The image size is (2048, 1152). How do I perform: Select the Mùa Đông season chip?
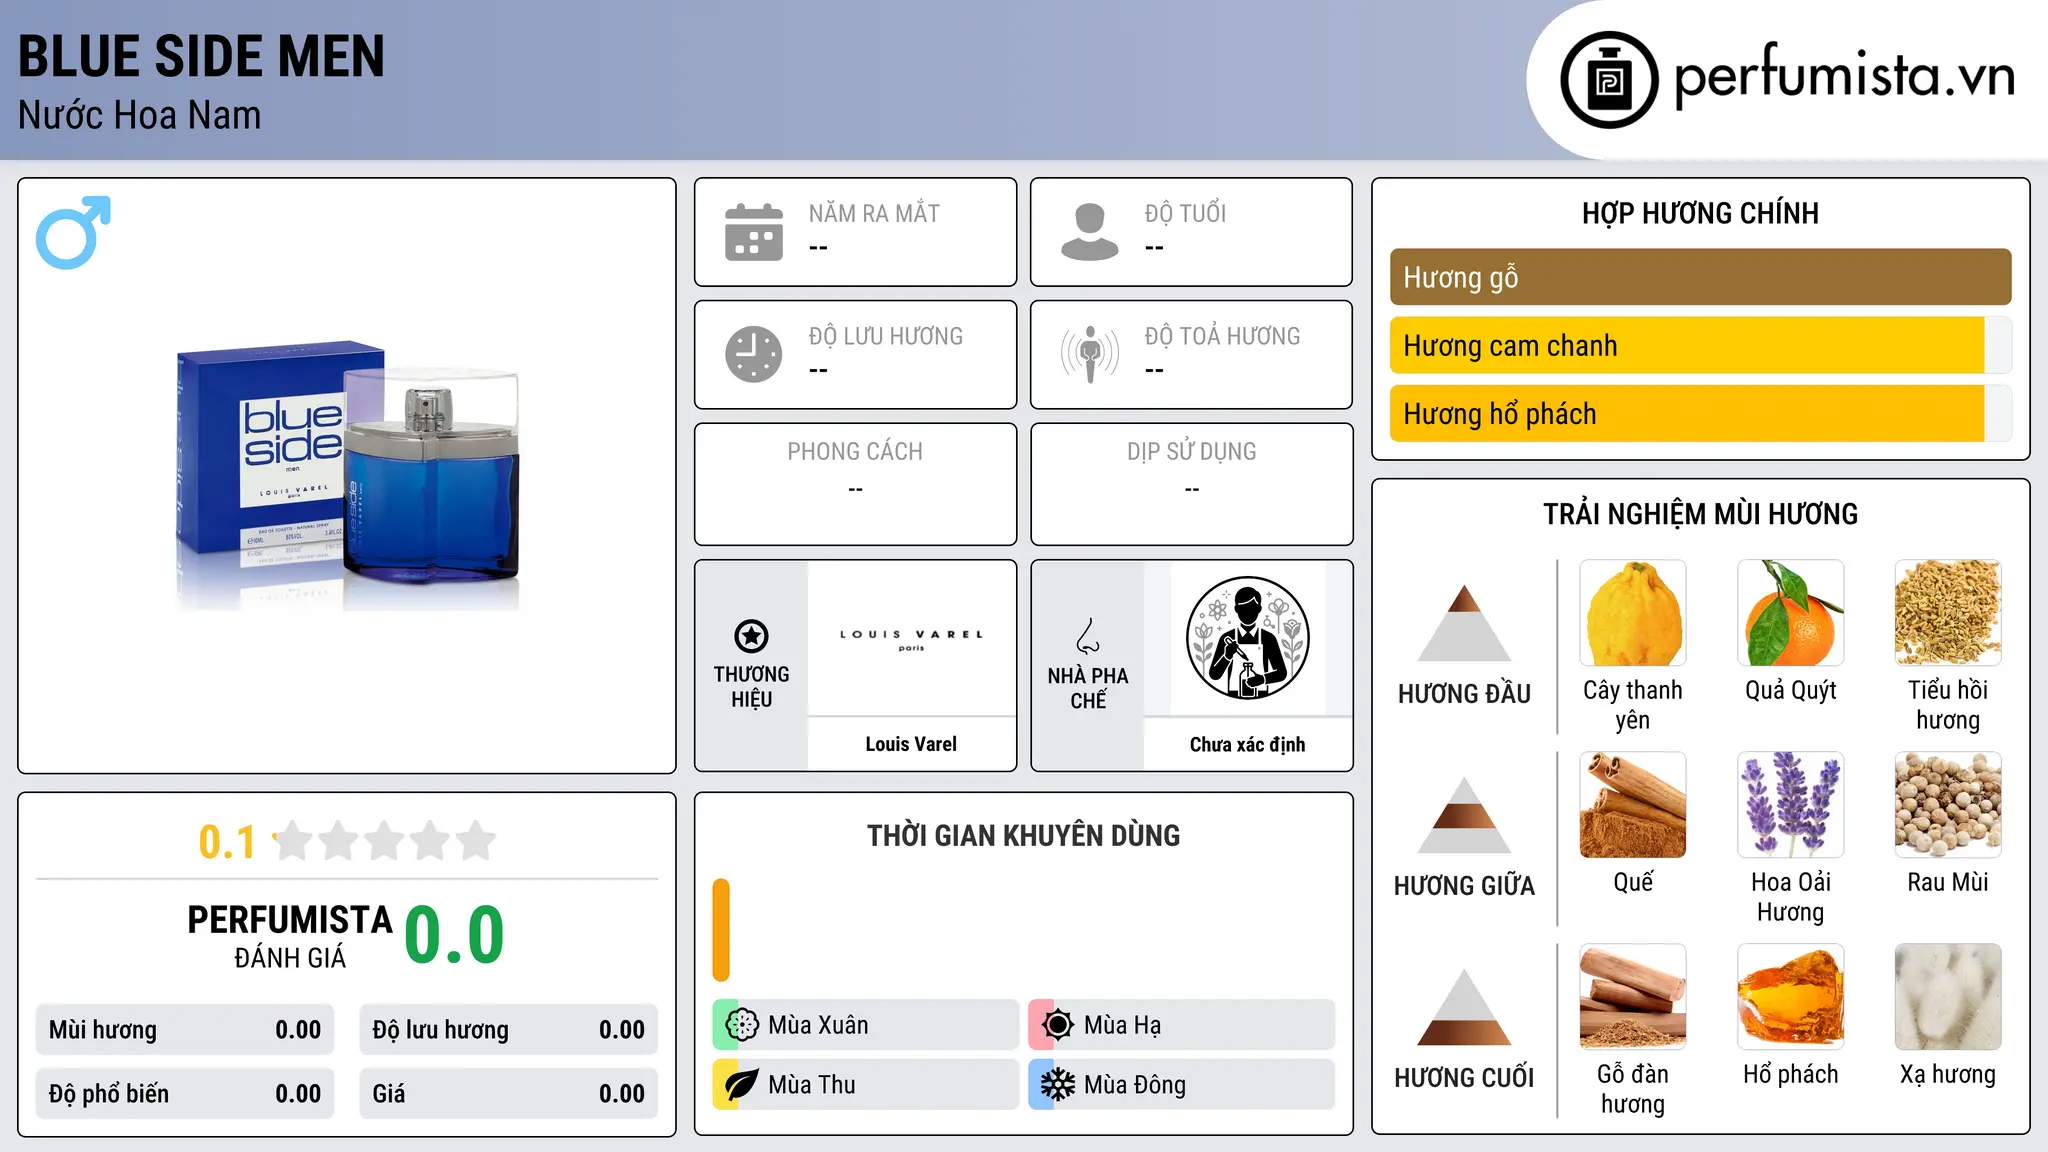tap(1181, 1085)
